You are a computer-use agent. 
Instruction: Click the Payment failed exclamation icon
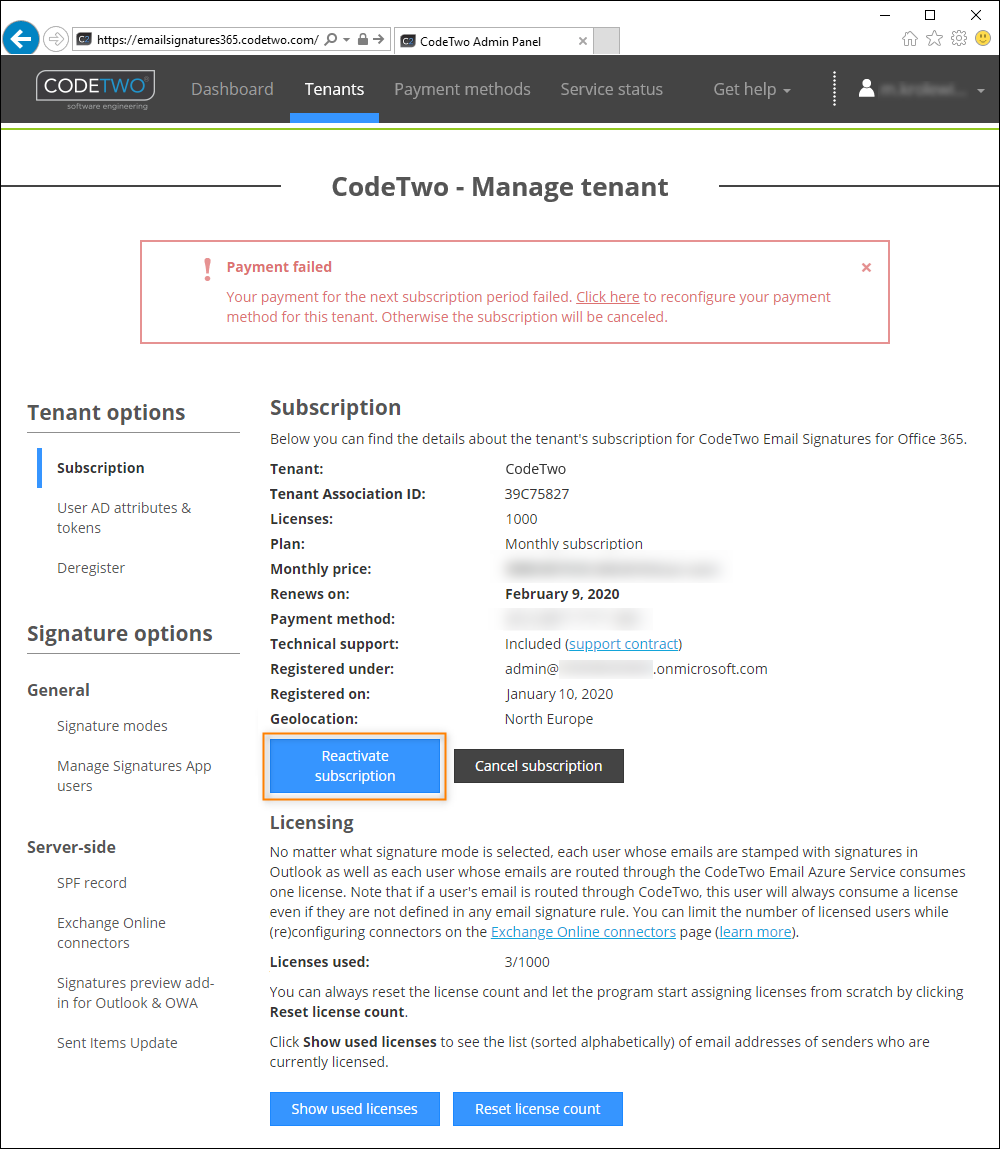[207, 269]
